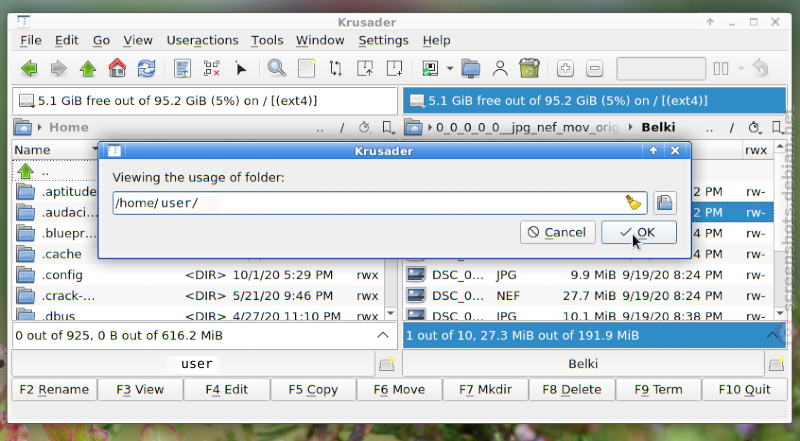The width and height of the screenshot is (800, 441).
Task: Click the F3 View button
Action: click(x=140, y=389)
